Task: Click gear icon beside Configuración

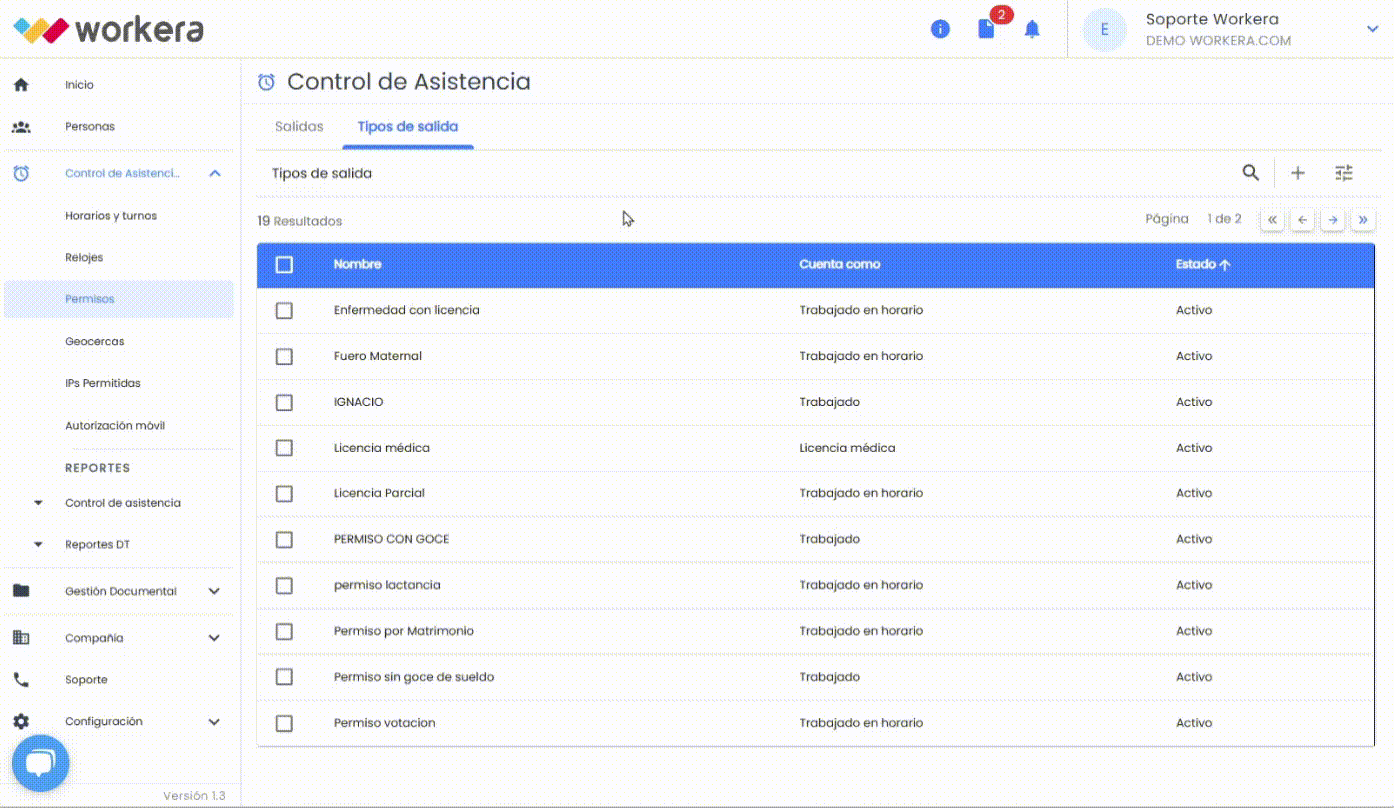Action: tap(21, 721)
